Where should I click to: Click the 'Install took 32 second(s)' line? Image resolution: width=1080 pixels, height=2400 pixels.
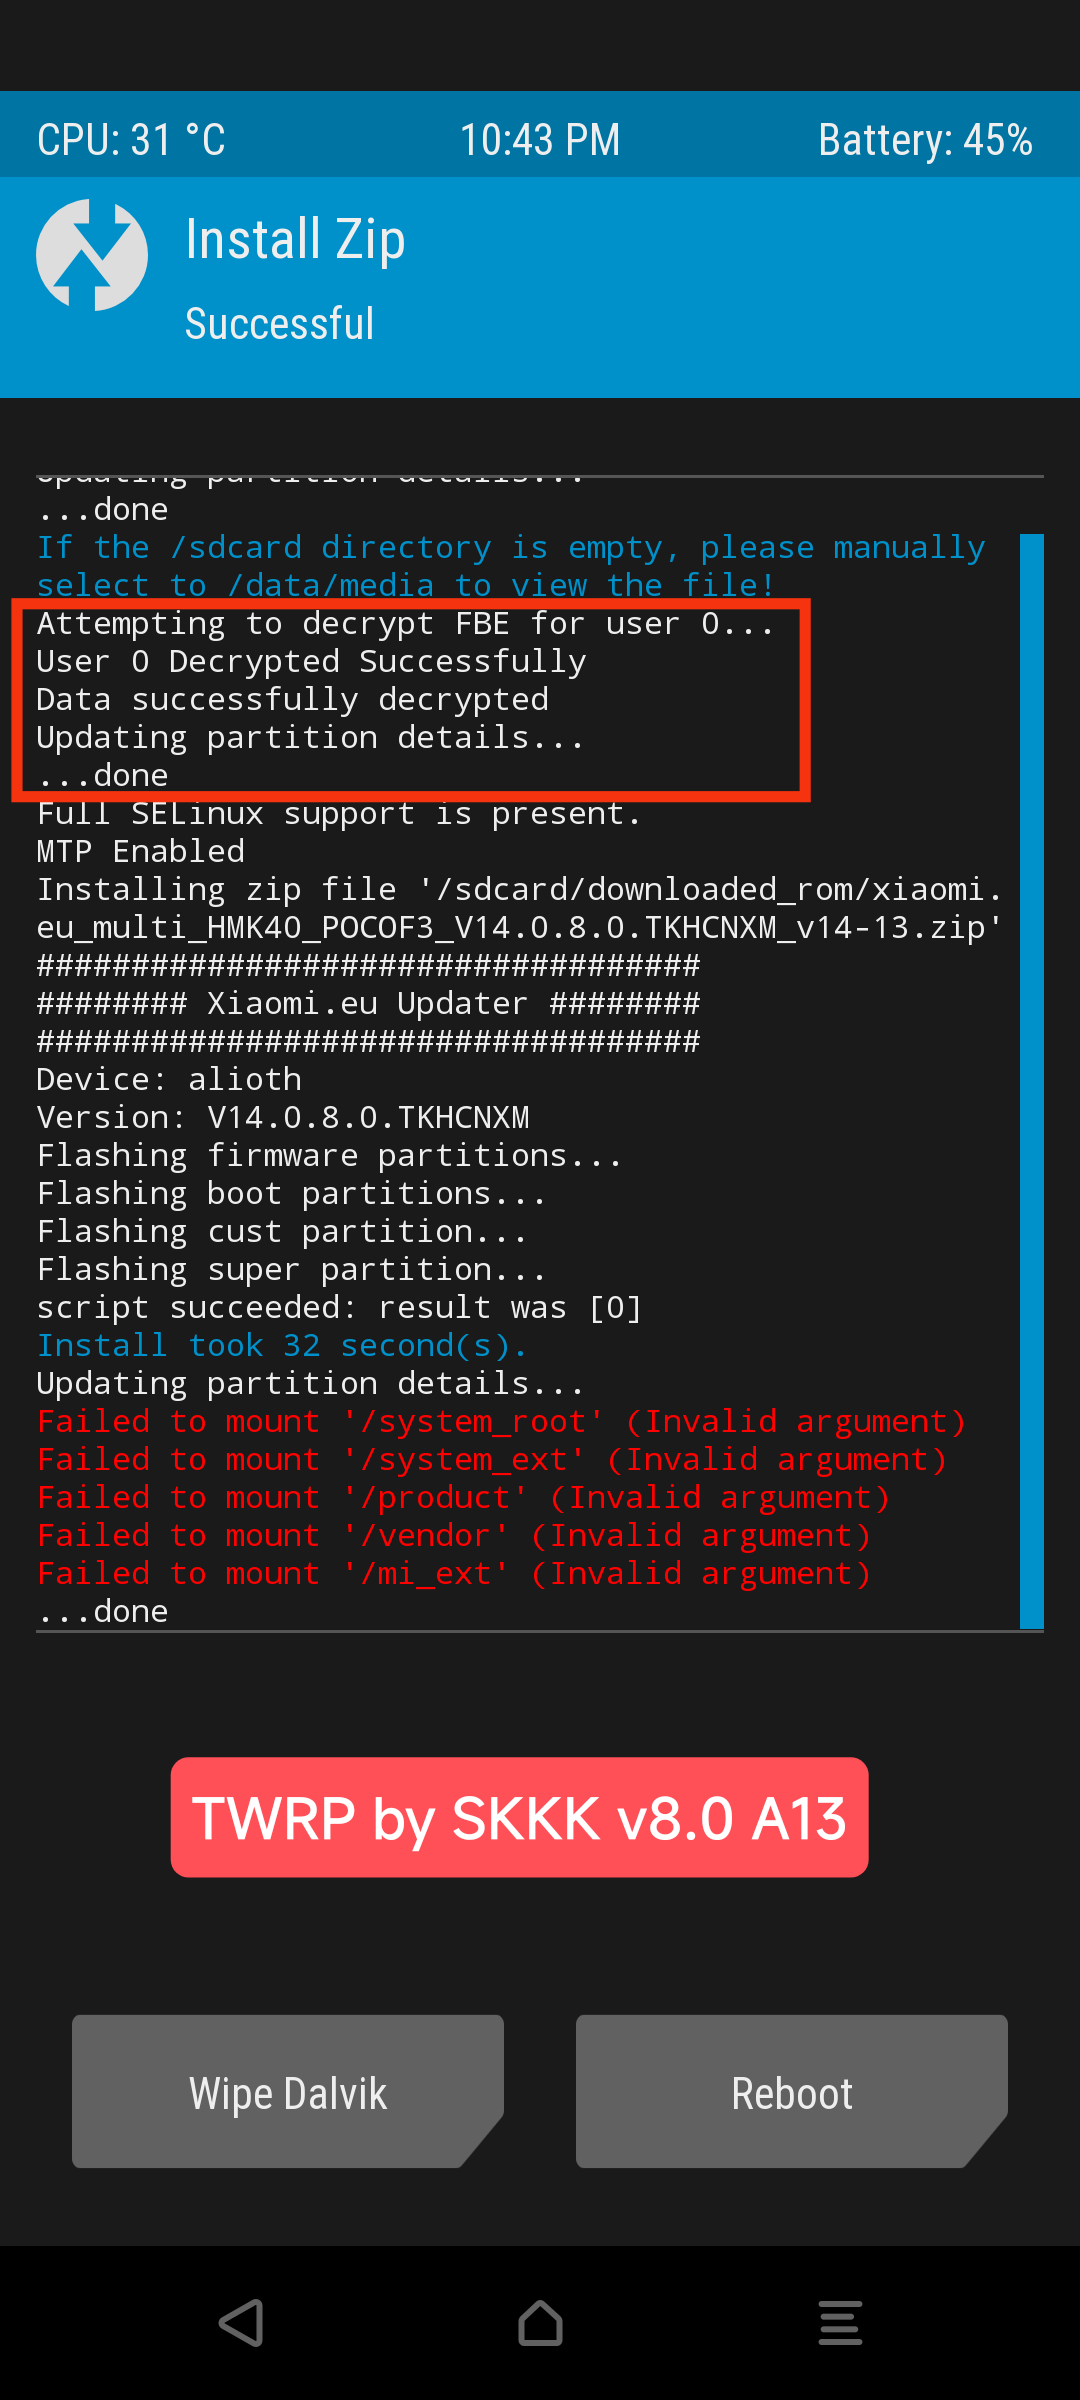(x=282, y=1346)
